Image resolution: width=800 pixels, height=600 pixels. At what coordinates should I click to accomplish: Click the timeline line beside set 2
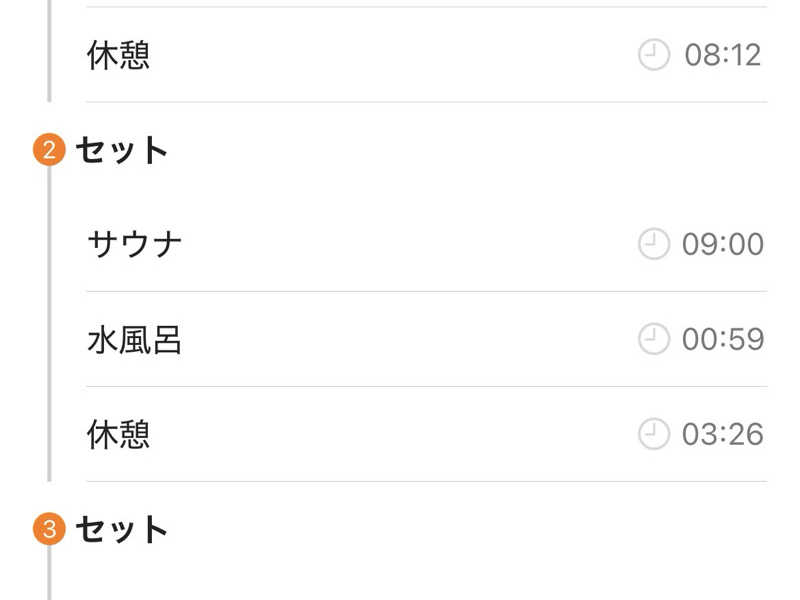(49, 320)
